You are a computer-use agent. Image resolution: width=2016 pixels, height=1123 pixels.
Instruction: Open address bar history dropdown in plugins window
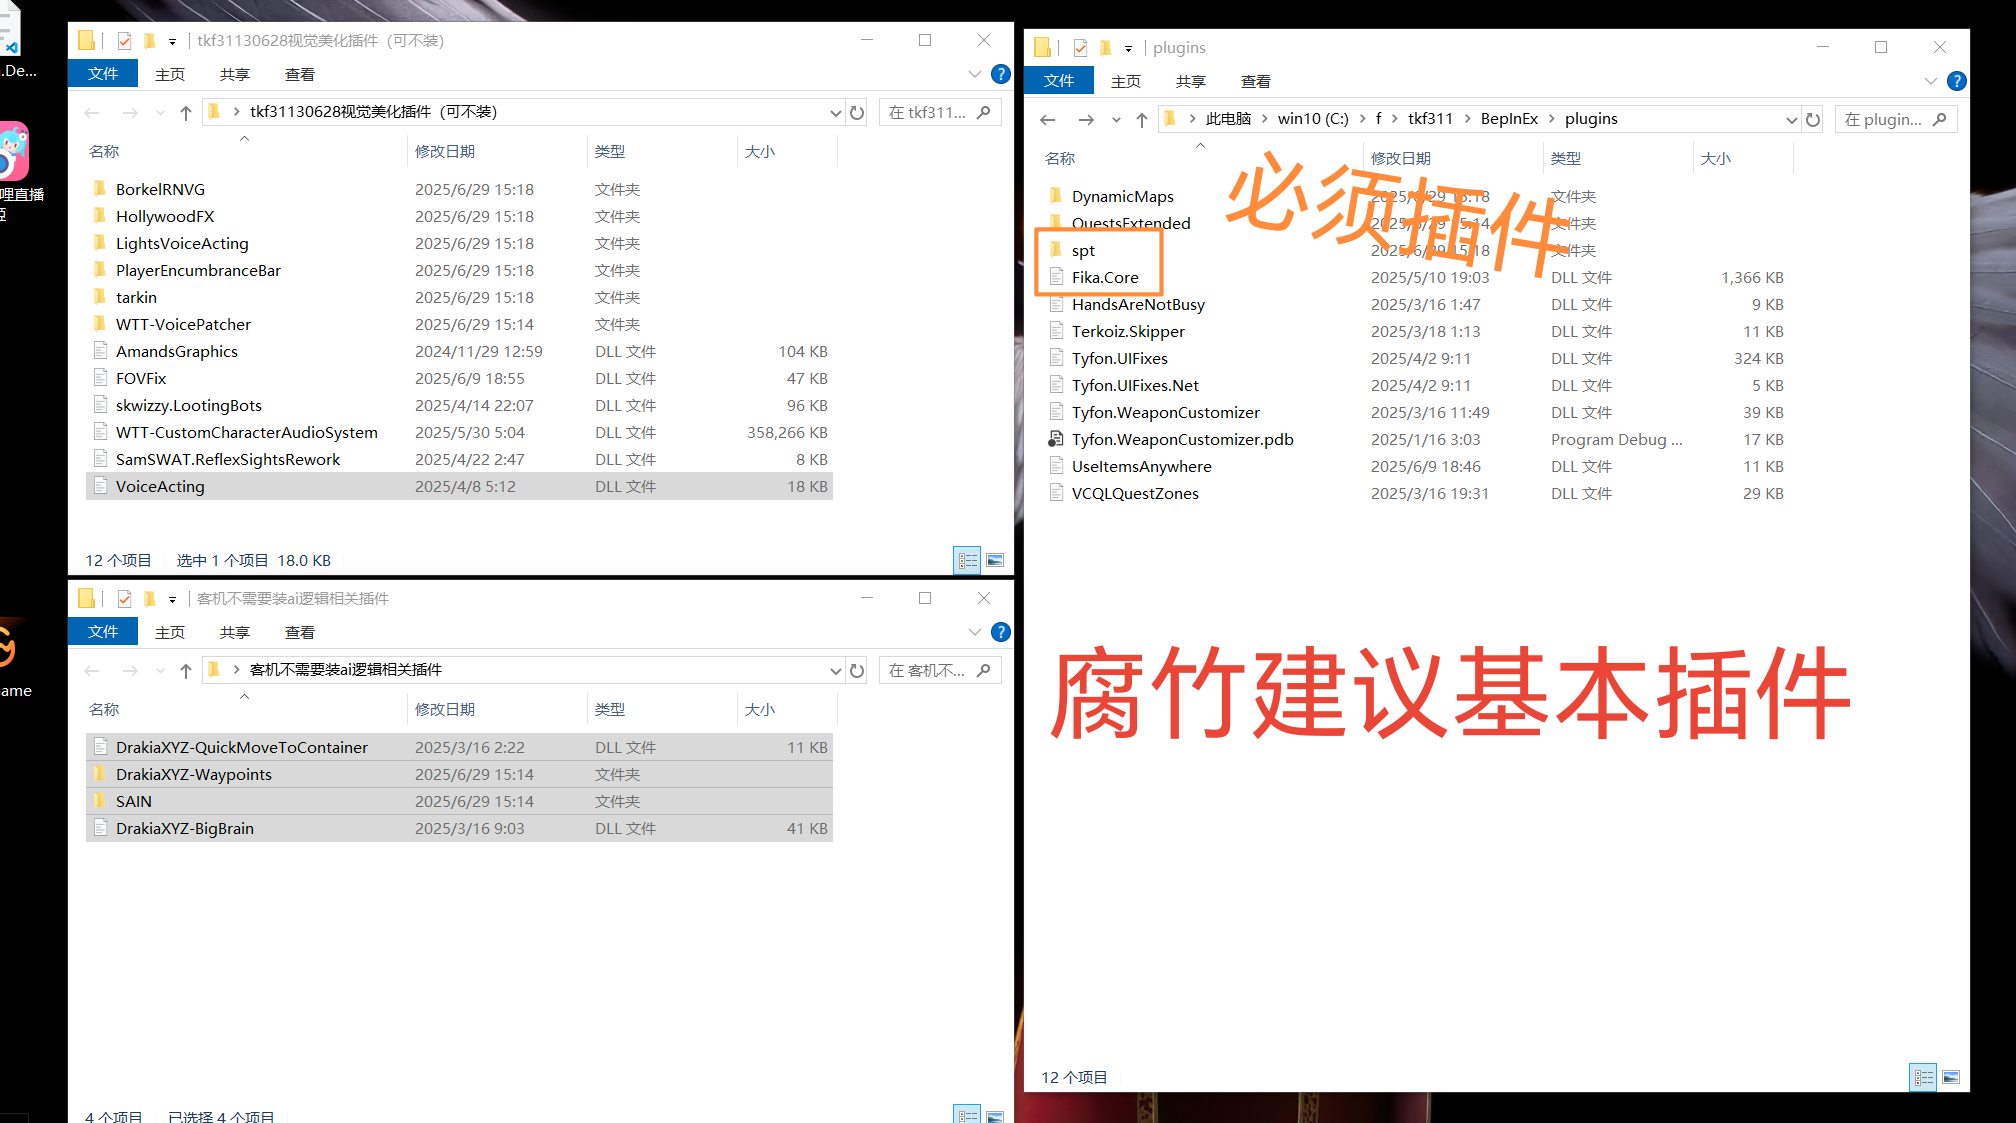point(1791,120)
